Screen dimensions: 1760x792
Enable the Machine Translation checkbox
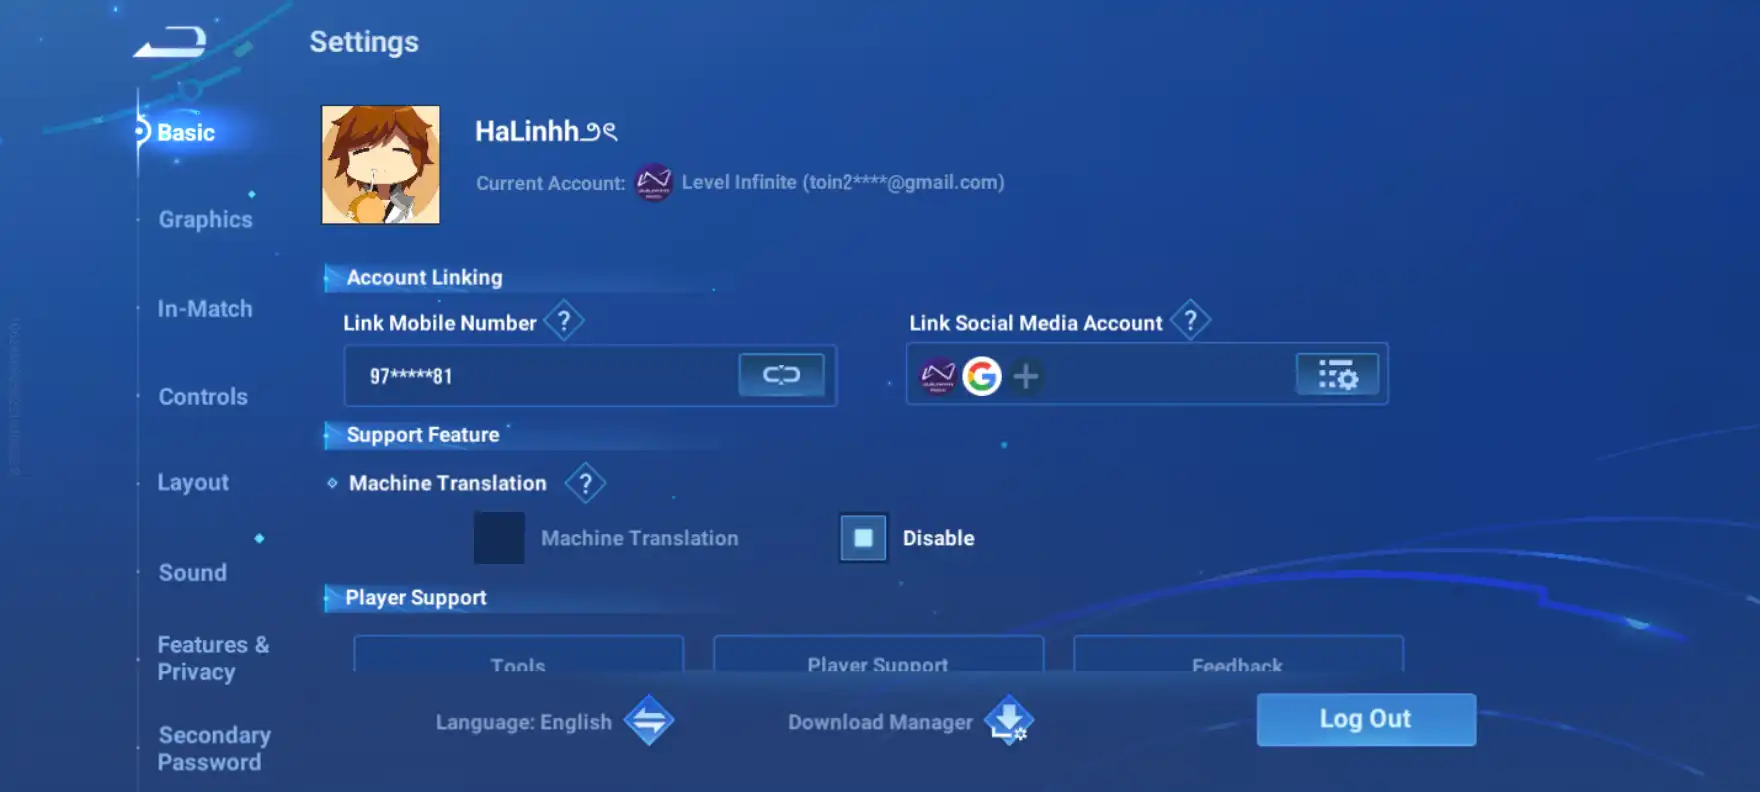499,538
